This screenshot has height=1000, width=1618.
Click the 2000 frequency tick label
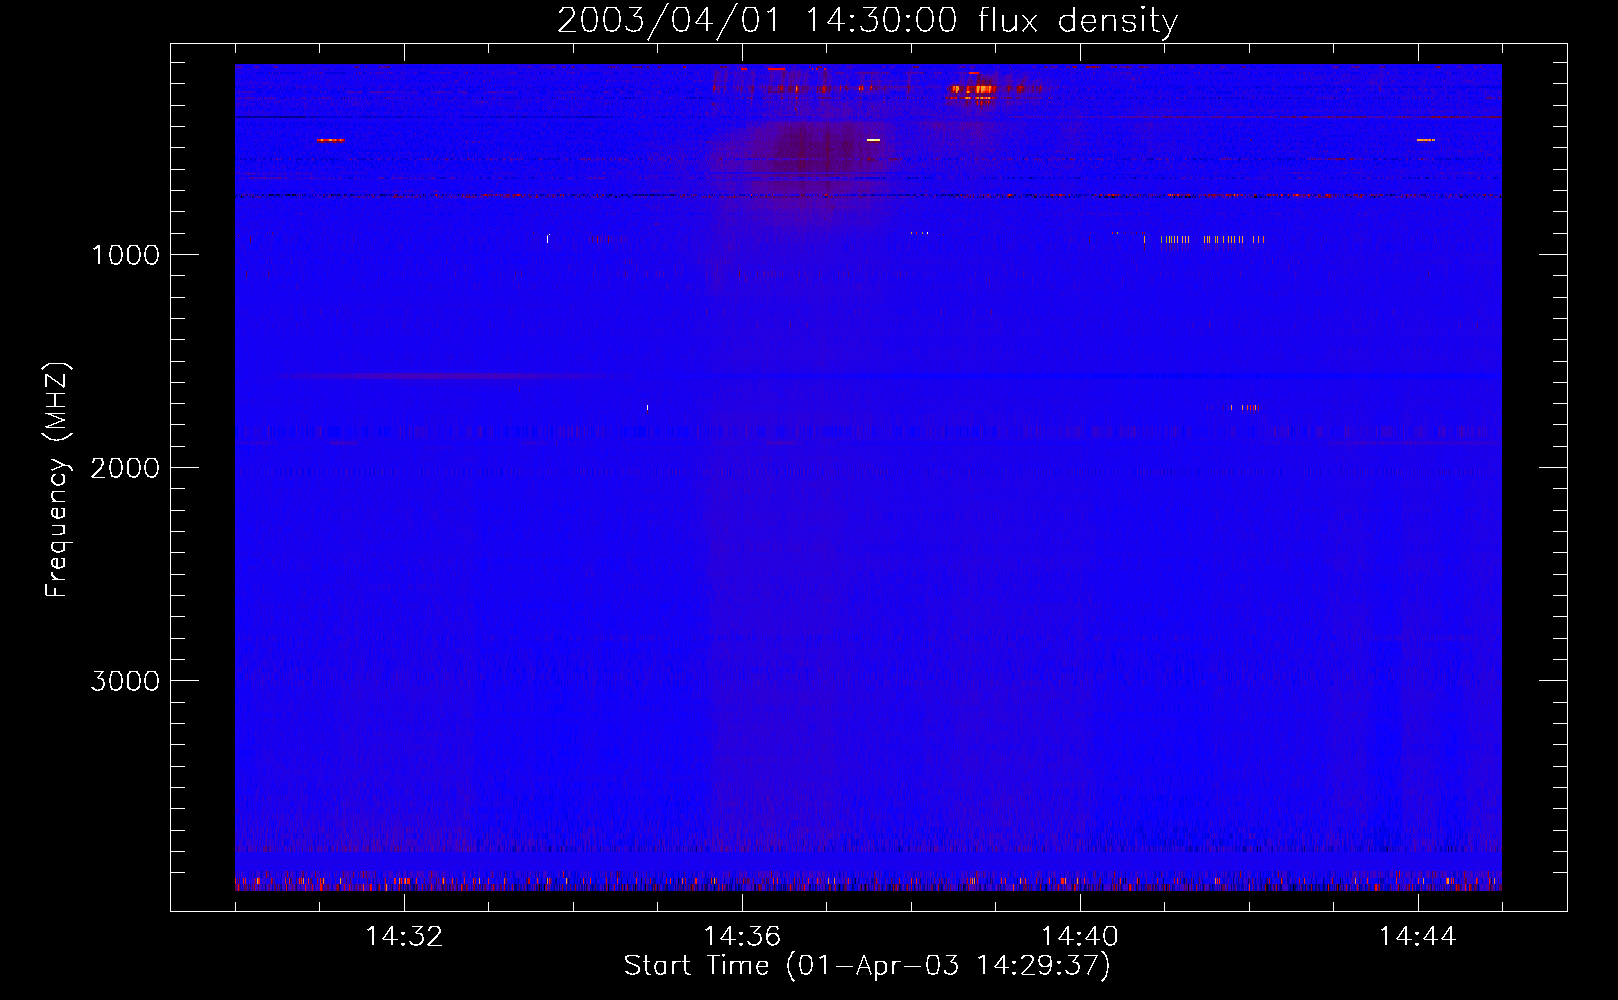point(125,468)
